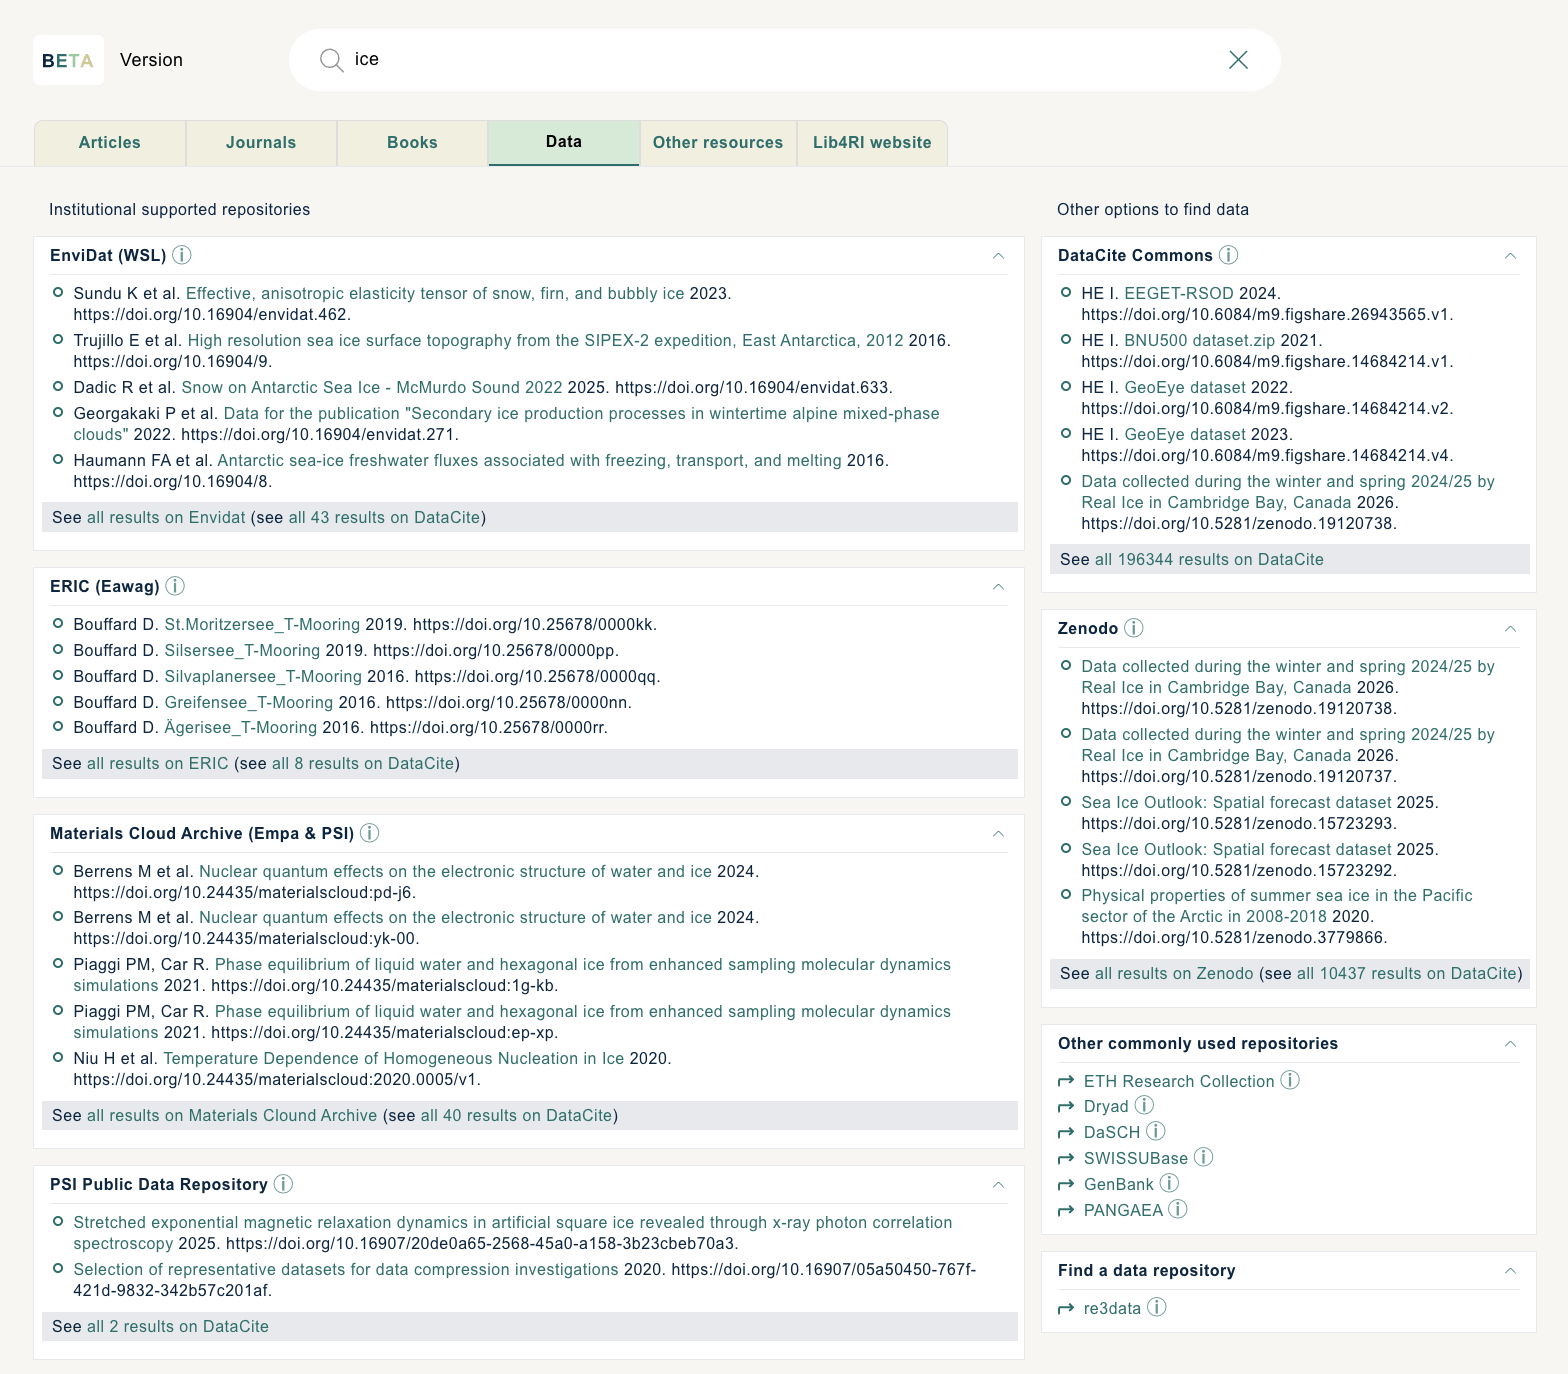
Task: Show info icon next to Dryad
Action: pyautogui.click(x=1144, y=1105)
